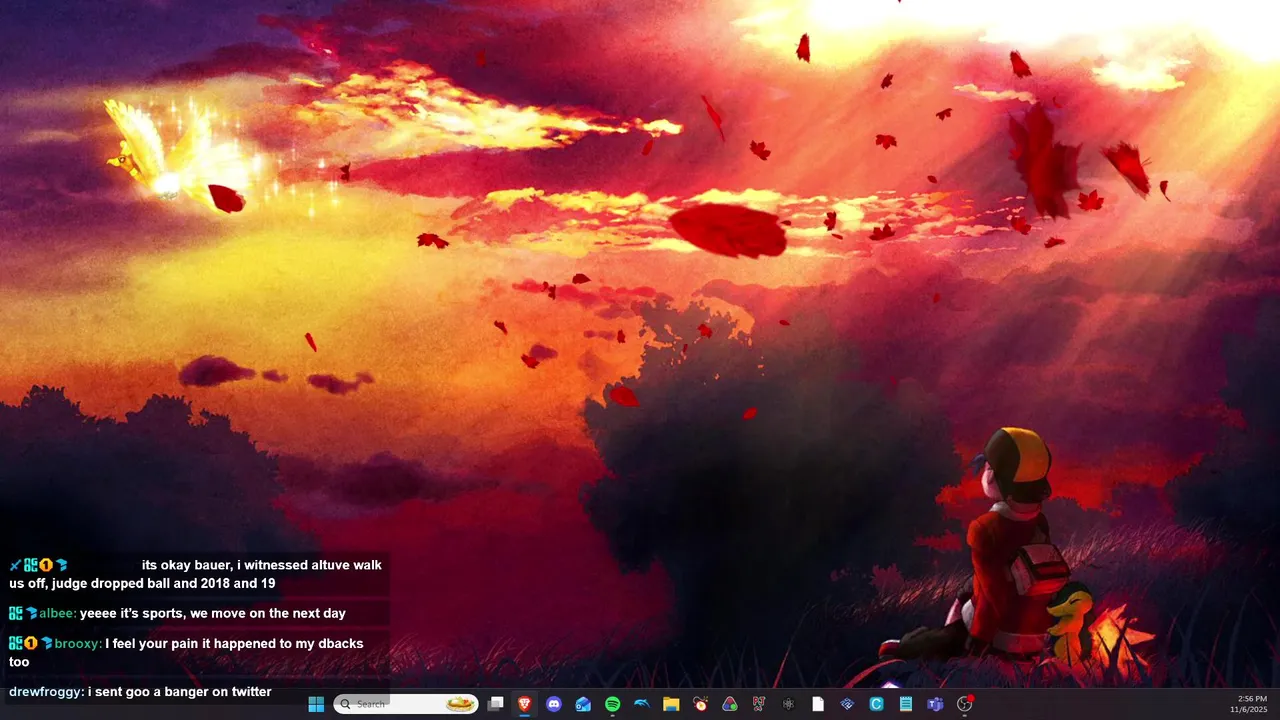Click the taskbar Search box
1280x720 pixels.
click(x=406, y=704)
